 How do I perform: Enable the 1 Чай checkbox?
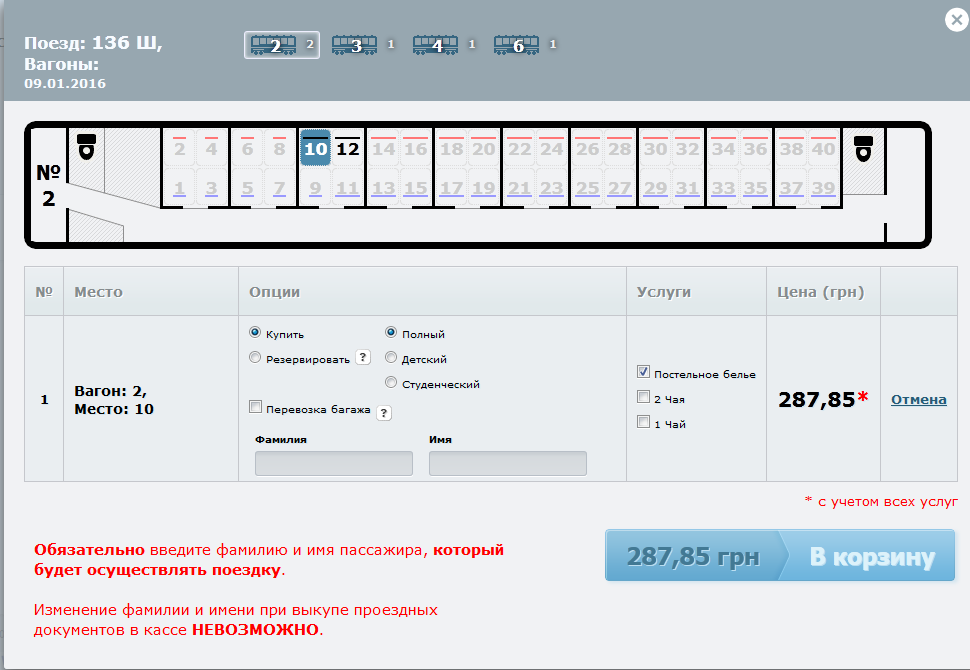[x=644, y=423]
